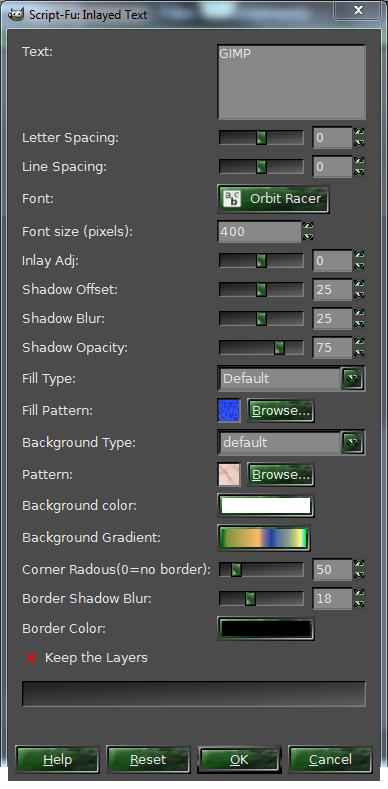Screen dimensions: 388x789
Task: Click the Orbit Racer font button
Action: click(x=273, y=199)
